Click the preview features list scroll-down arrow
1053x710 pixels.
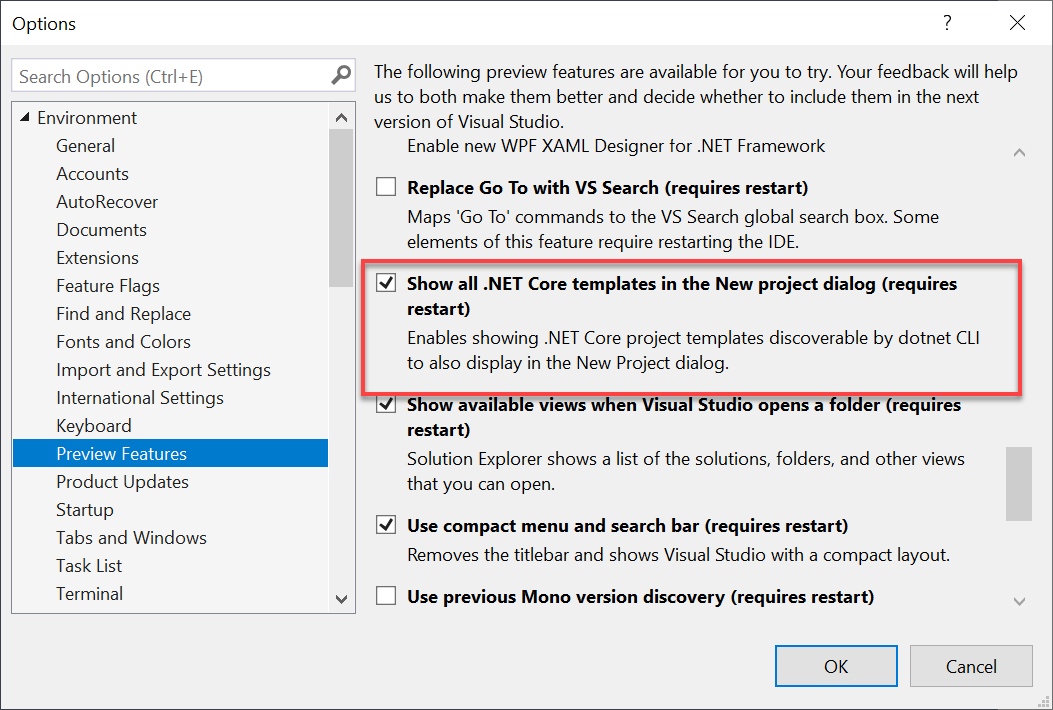click(x=1019, y=601)
